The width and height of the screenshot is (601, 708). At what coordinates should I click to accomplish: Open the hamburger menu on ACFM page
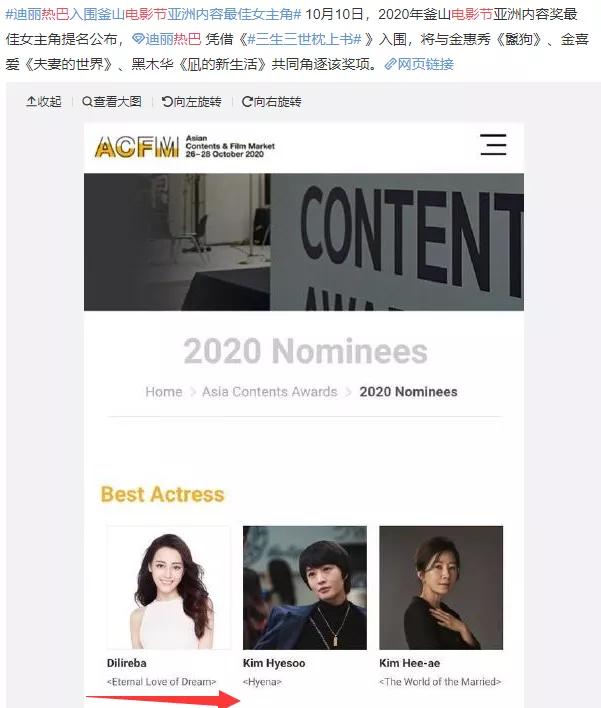(493, 145)
